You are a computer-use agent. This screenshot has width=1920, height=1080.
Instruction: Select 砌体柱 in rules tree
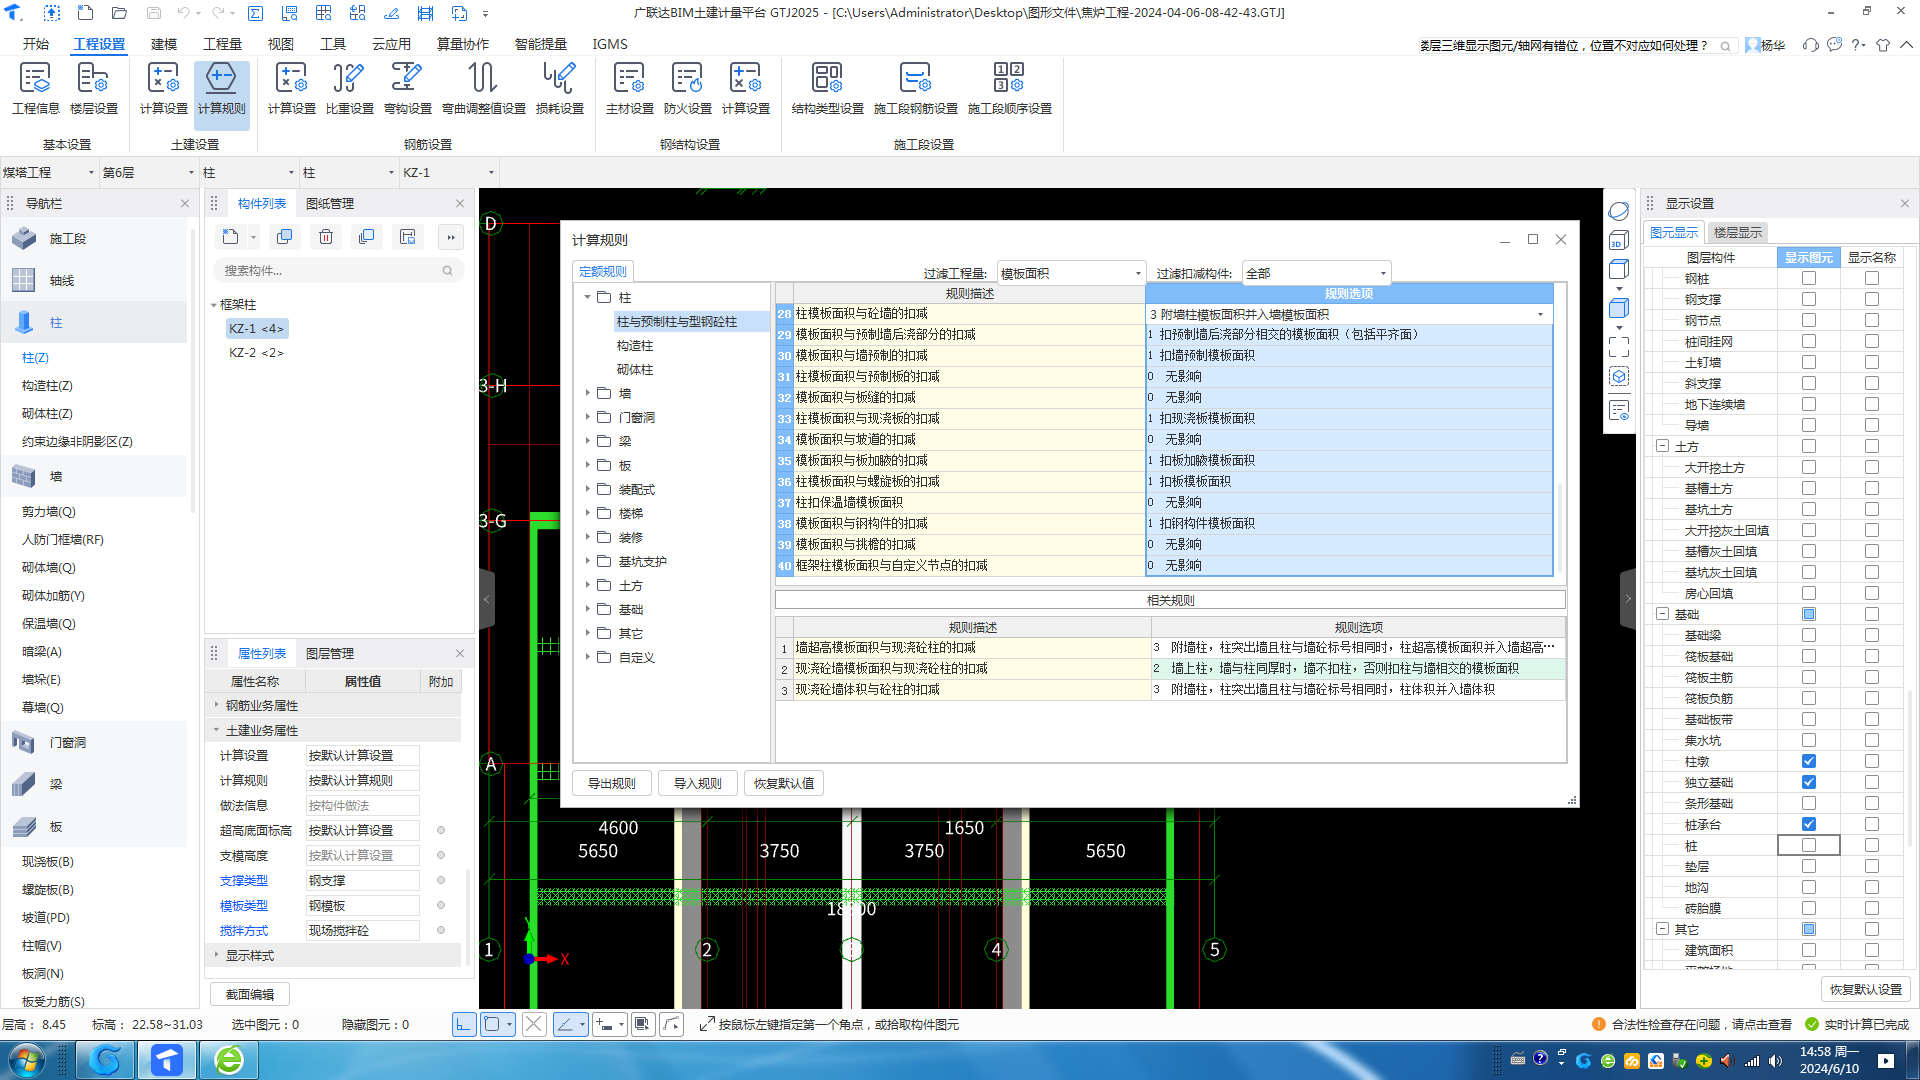tap(635, 370)
